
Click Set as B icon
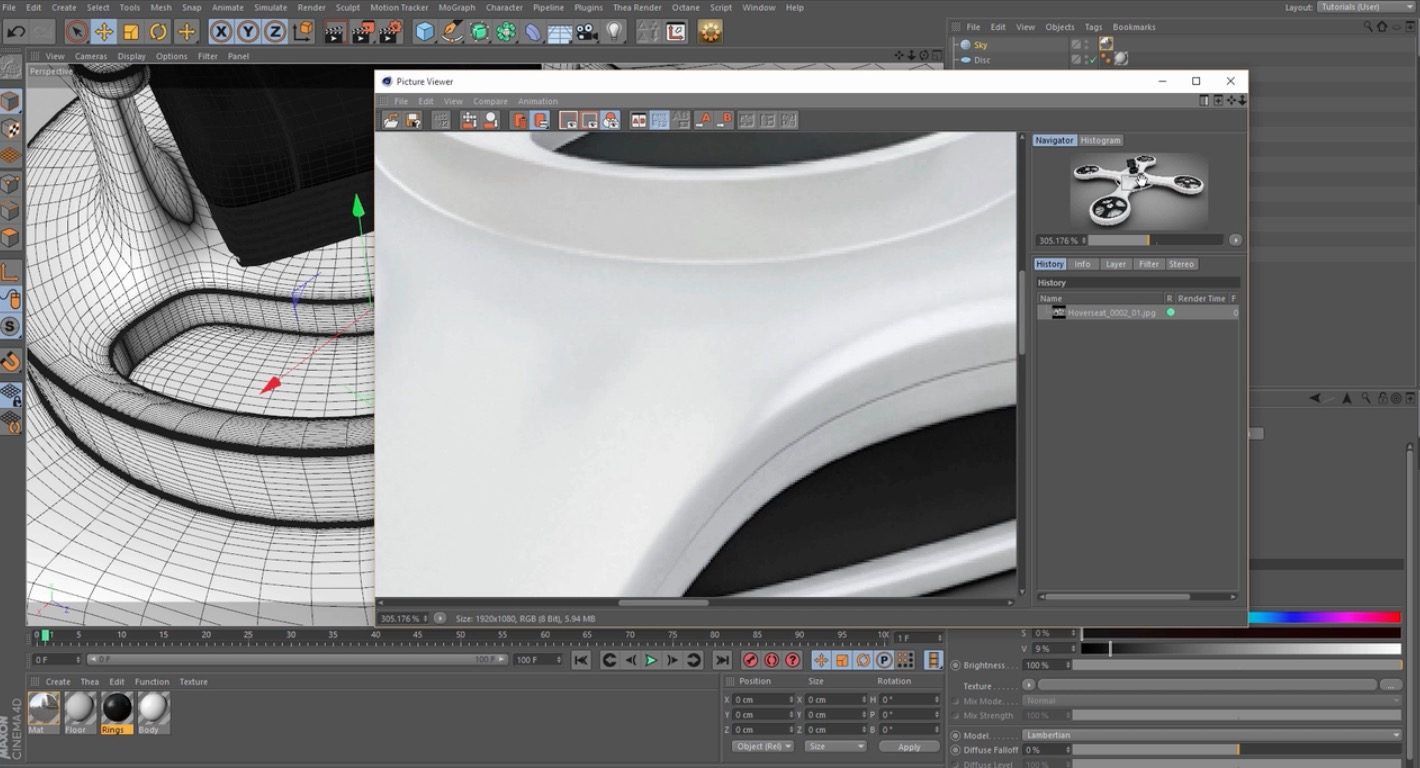[724, 120]
